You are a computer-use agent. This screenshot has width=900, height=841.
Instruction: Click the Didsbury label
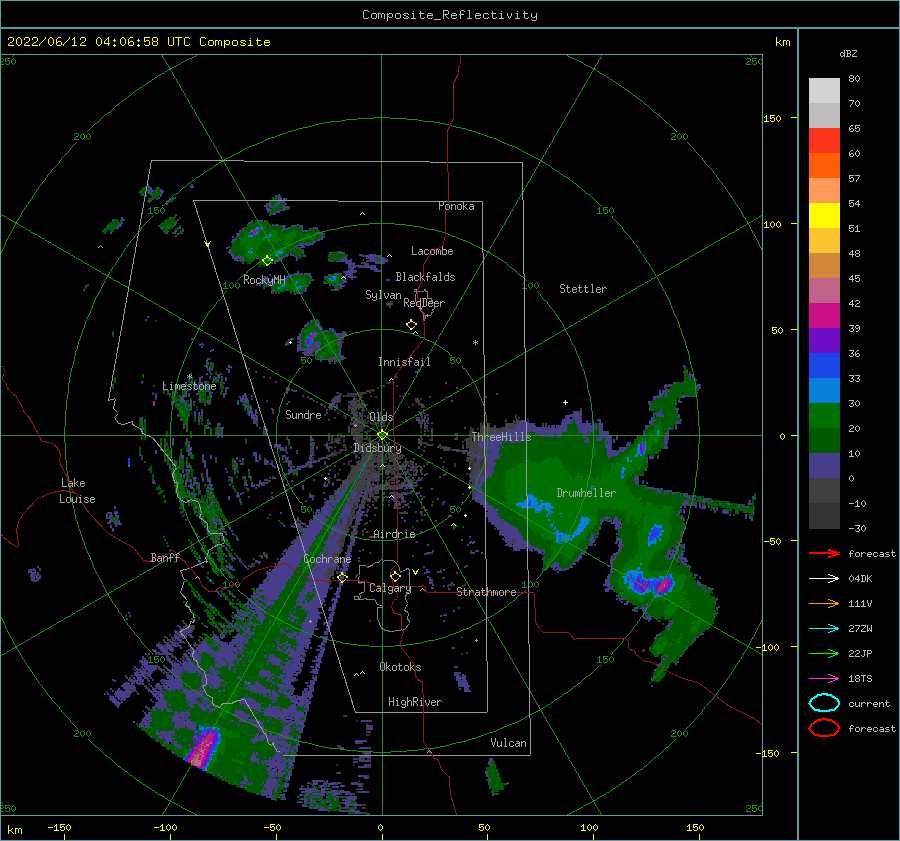pos(377,448)
